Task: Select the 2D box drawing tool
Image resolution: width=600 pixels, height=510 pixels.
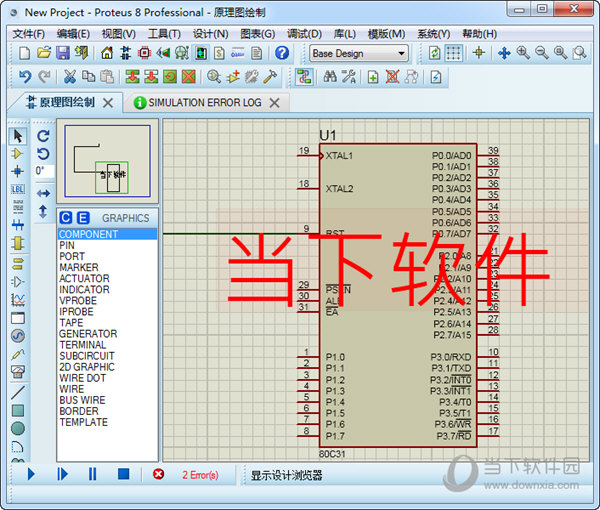Action: (x=18, y=411)
